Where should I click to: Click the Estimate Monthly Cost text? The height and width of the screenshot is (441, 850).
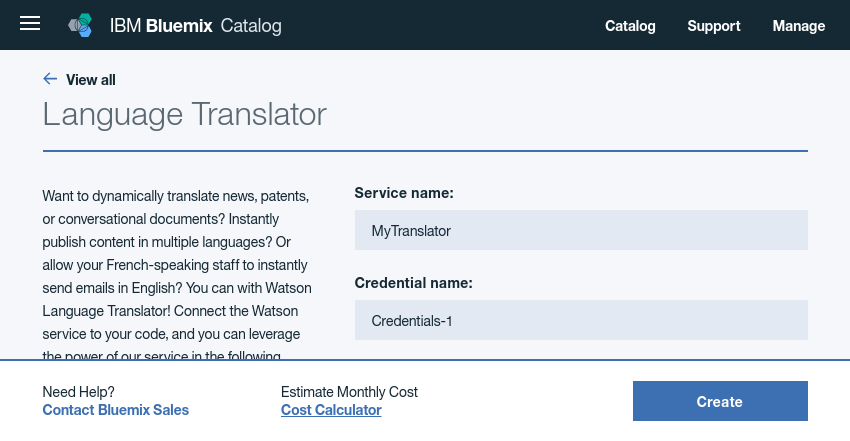pos(349,392)
